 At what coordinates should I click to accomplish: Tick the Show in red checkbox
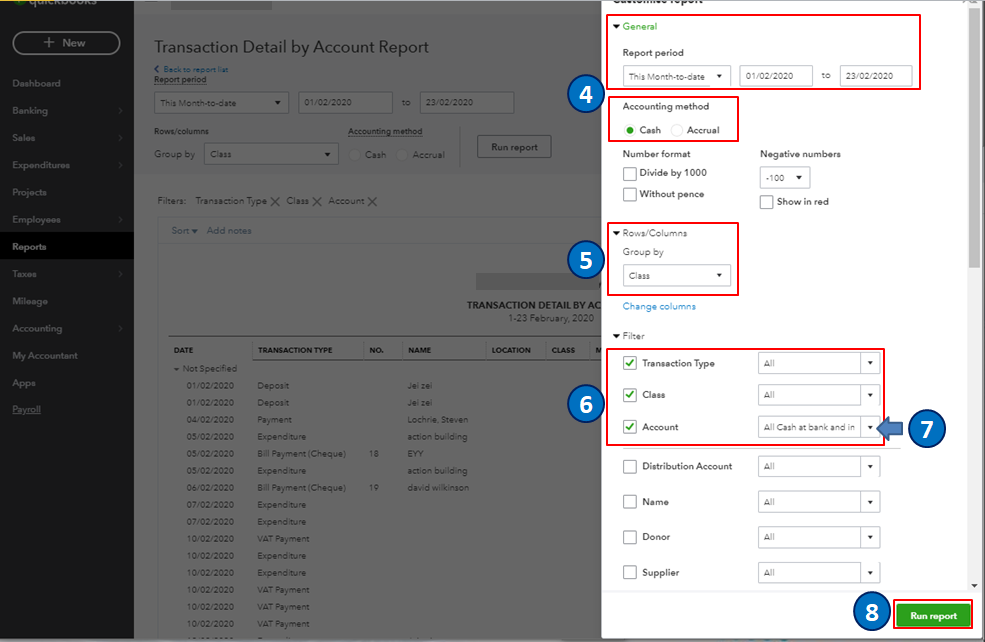[767, 201]
